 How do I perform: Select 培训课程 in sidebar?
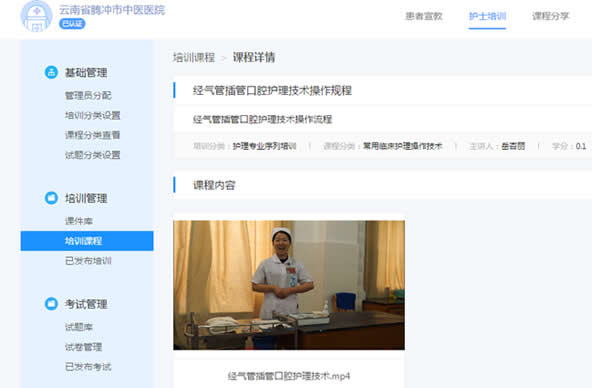coord(87,241)
